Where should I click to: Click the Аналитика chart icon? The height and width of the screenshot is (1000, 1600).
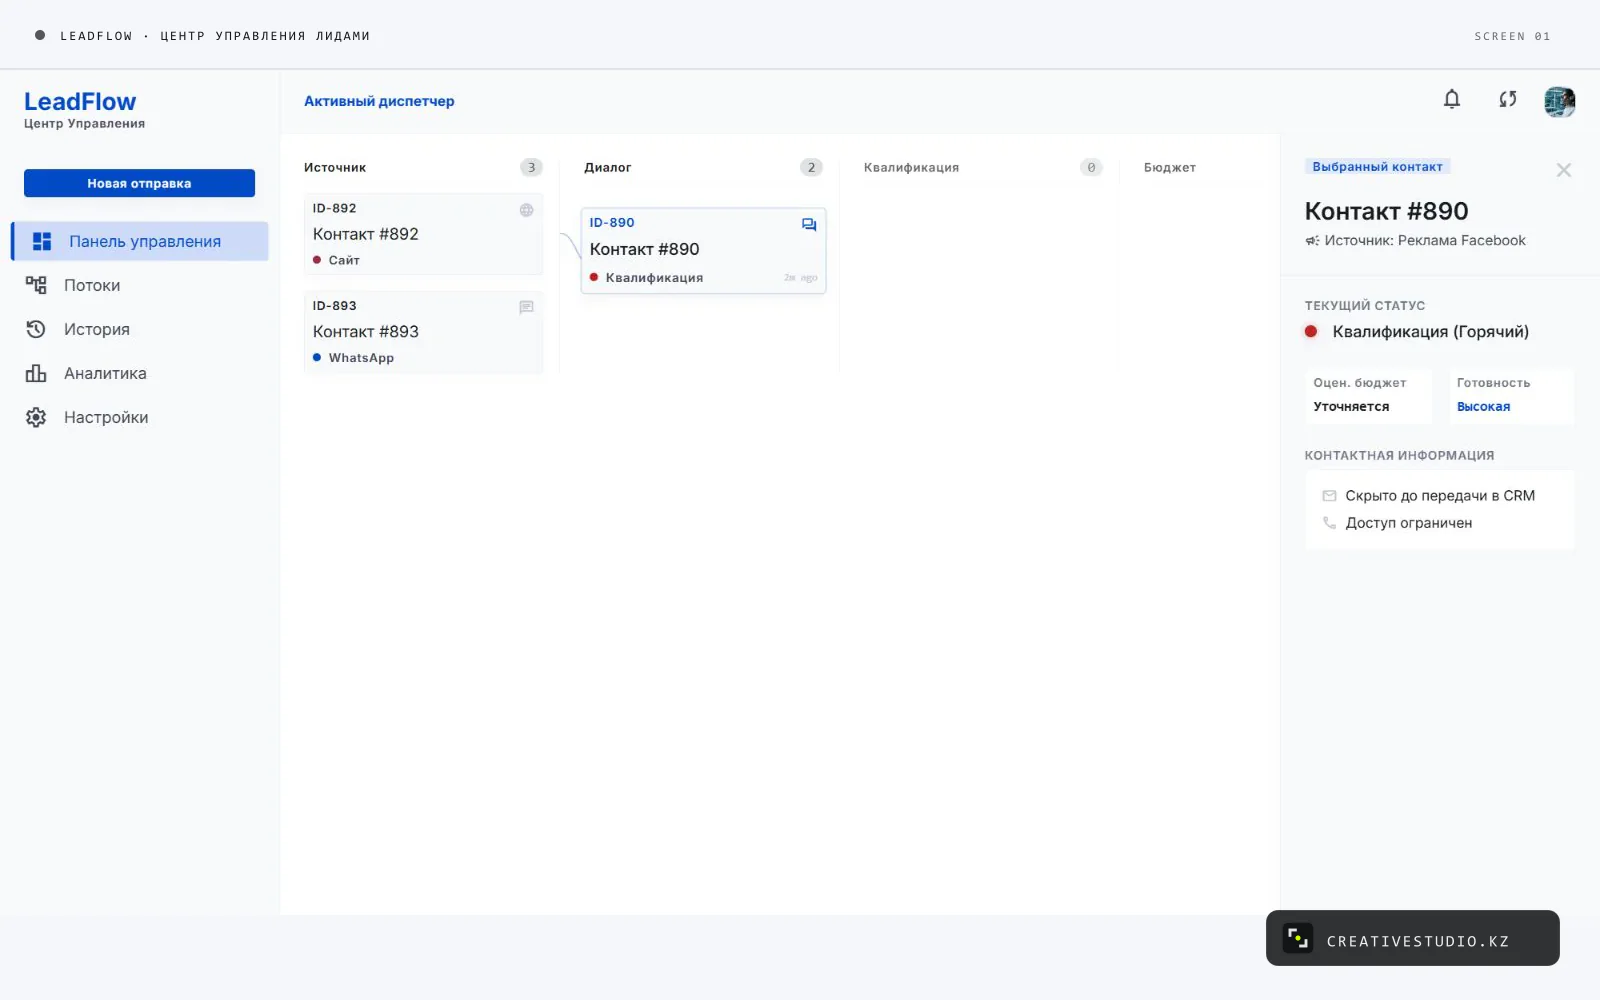click(x=36, y=373)
